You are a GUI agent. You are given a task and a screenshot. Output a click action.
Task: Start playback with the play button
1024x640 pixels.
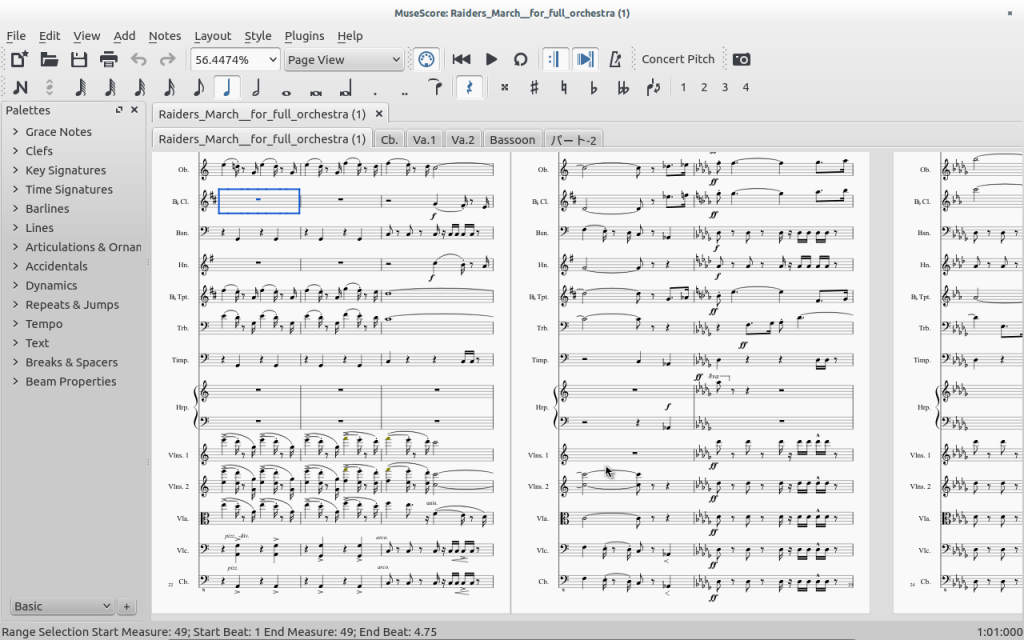tap(491, 59)
